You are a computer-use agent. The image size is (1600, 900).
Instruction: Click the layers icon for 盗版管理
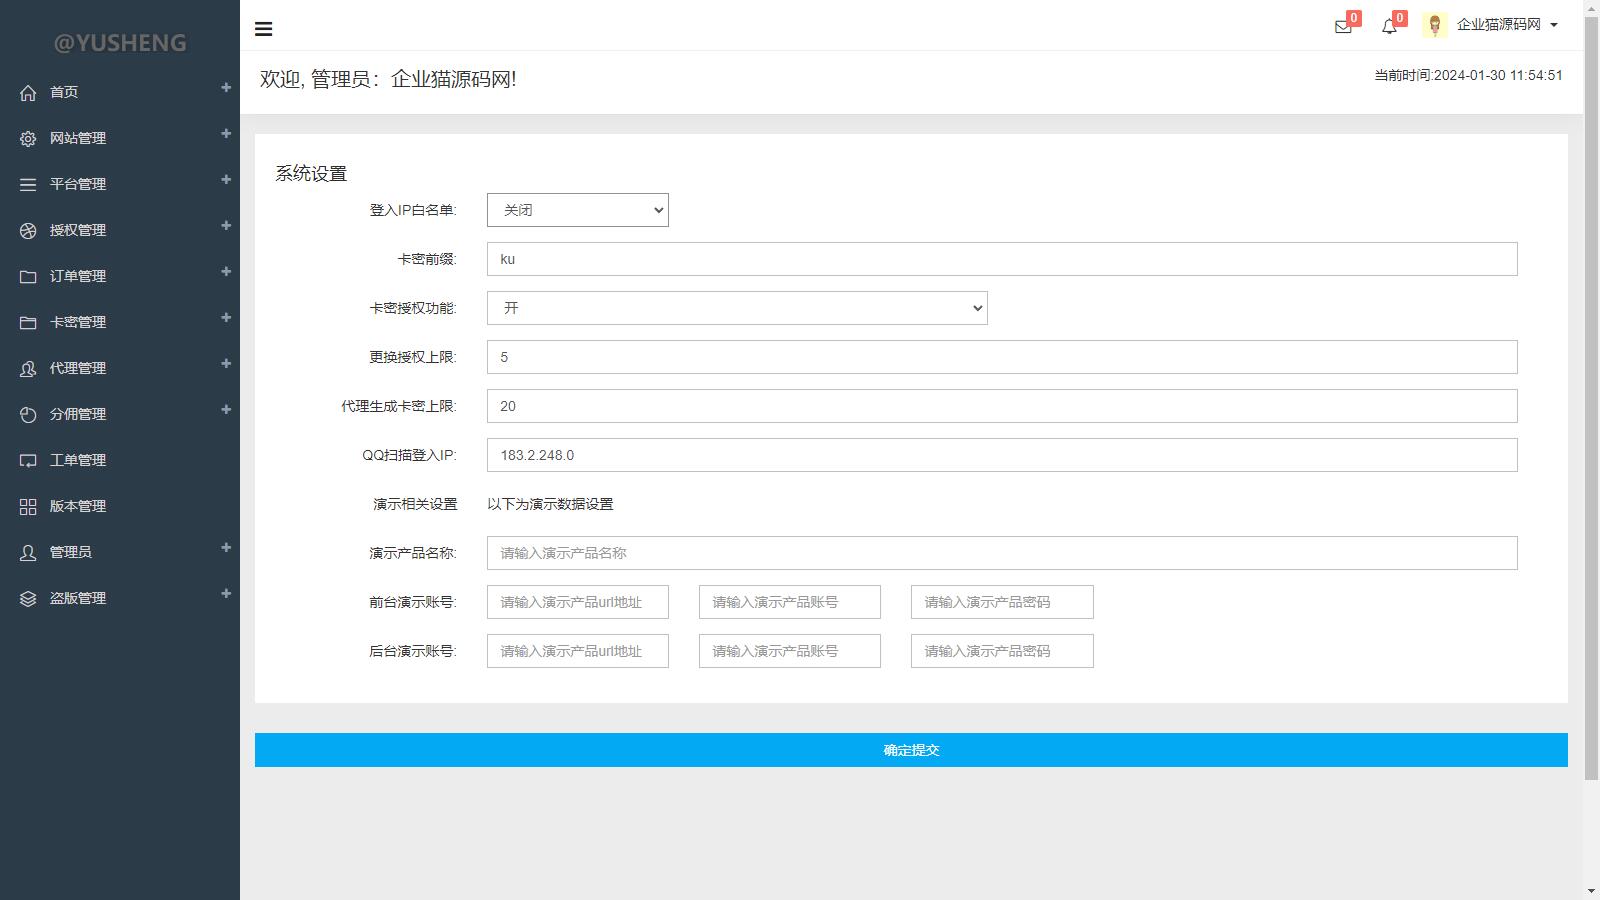(28, 599)
